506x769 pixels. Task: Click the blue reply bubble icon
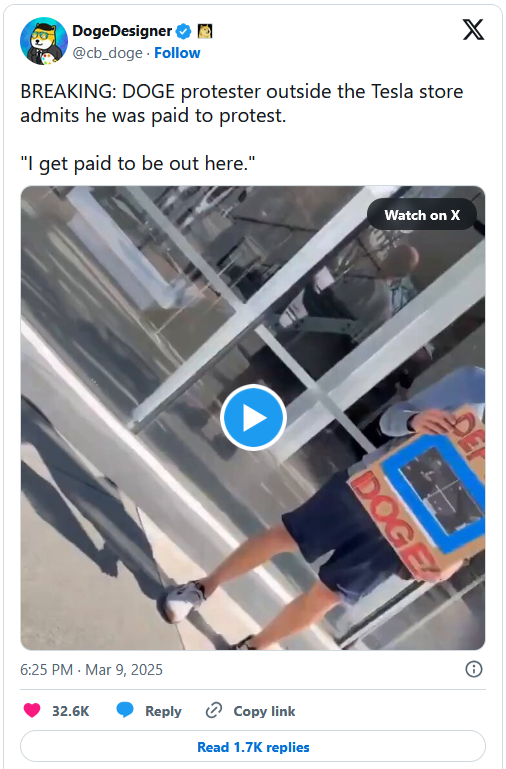(x=125, y=710)
